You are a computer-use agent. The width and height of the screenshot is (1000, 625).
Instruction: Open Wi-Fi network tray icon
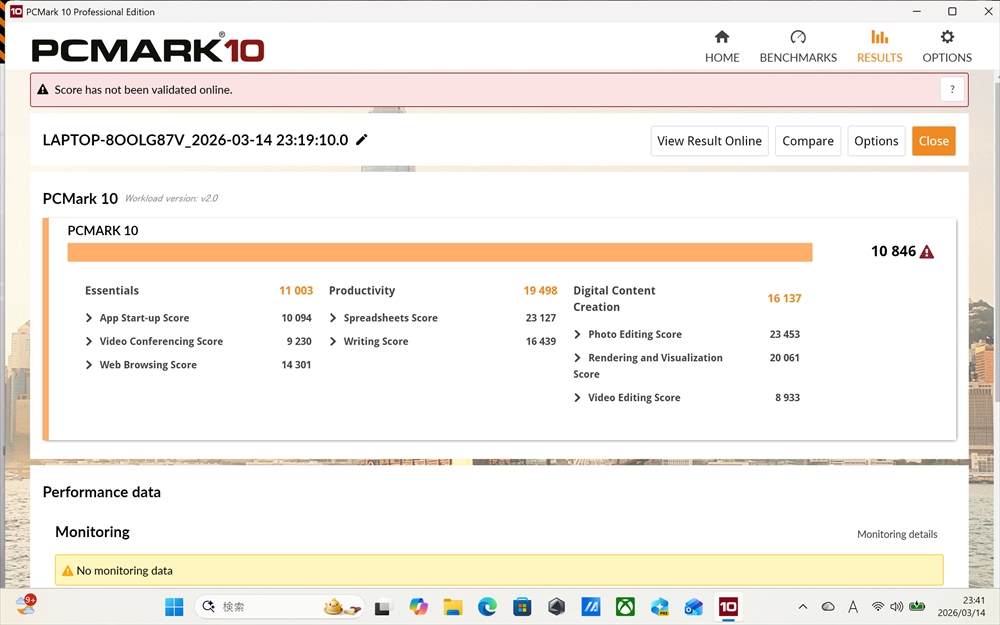[x=878, y=607]
